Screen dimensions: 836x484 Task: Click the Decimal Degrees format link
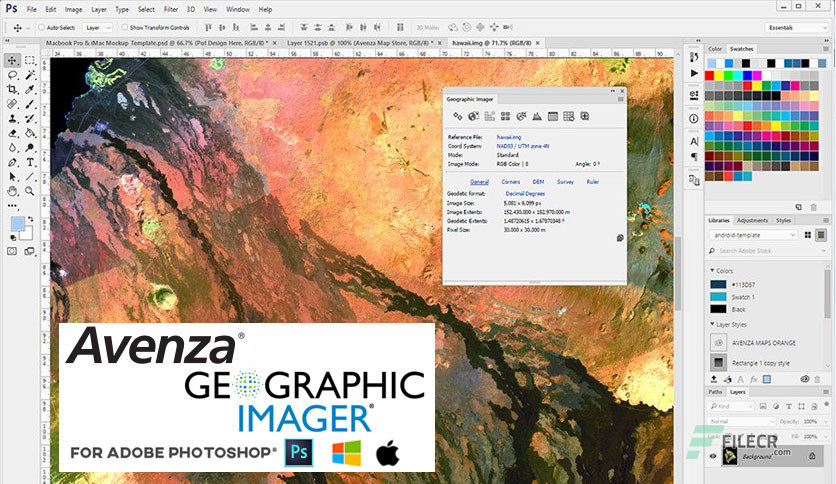pos(525,194)
